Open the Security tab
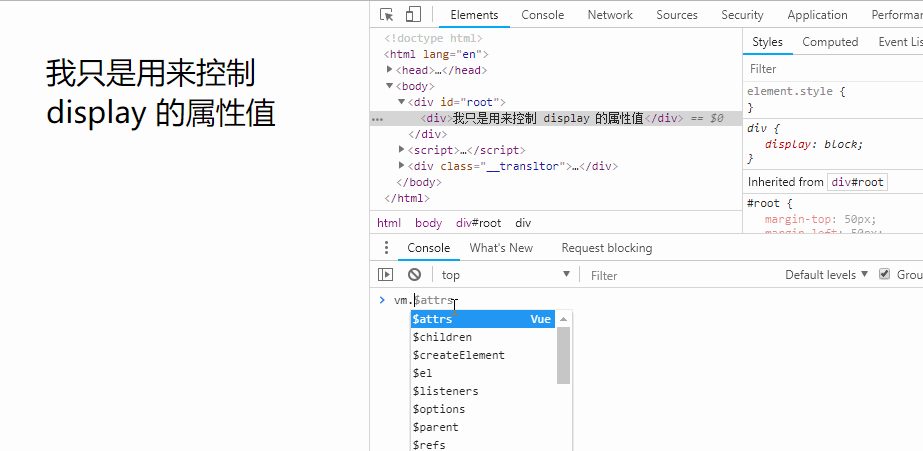The image size is (923, 451). click(x=742, y=15)
